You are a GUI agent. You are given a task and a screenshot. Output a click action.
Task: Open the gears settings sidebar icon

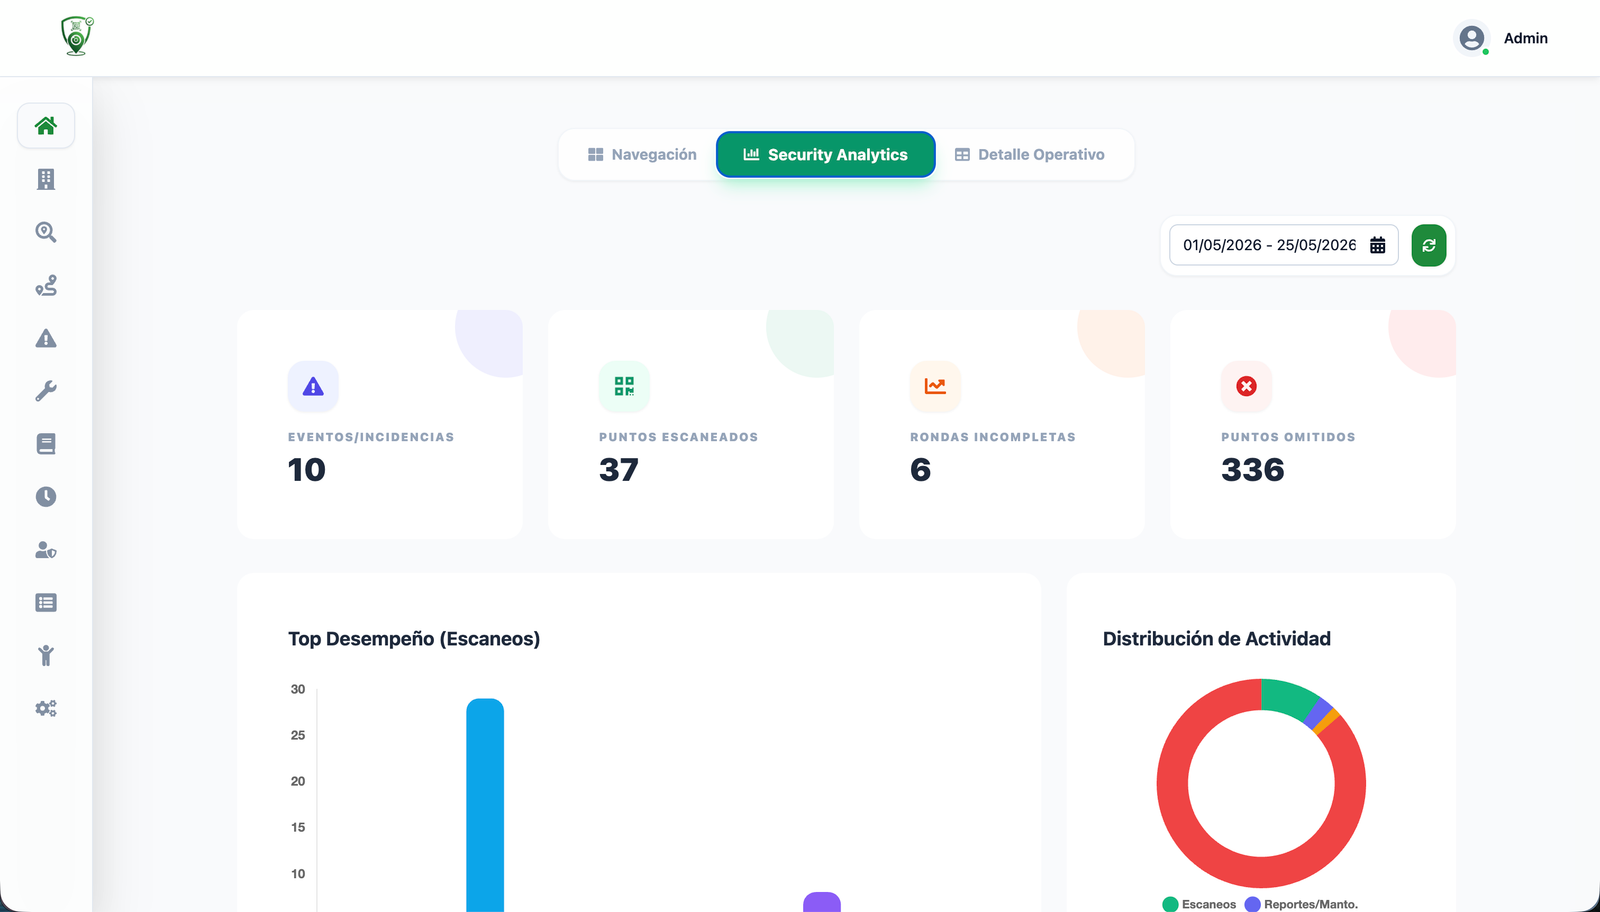46,709
